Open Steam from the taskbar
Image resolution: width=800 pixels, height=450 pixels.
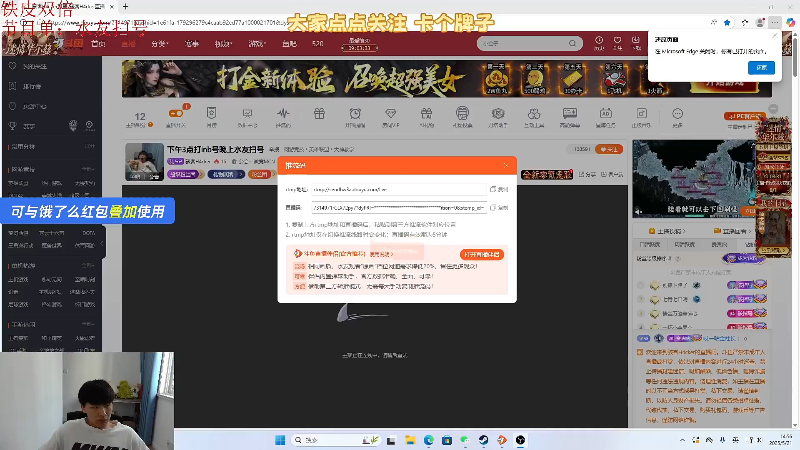click(x=483, y=440)
